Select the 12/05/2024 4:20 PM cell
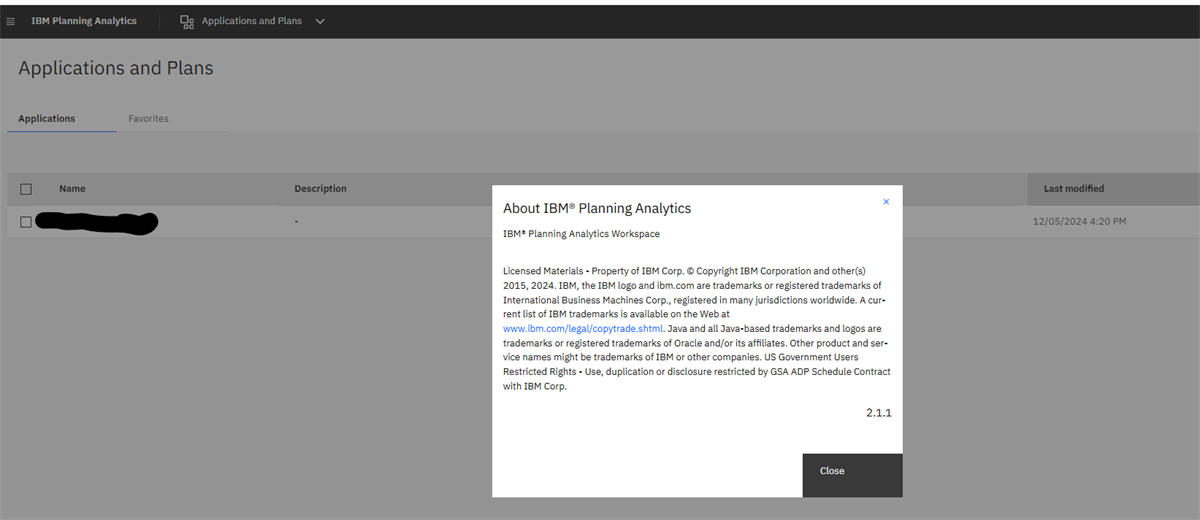Screen dimensions: 1200x520 (x=1080, y=221)
